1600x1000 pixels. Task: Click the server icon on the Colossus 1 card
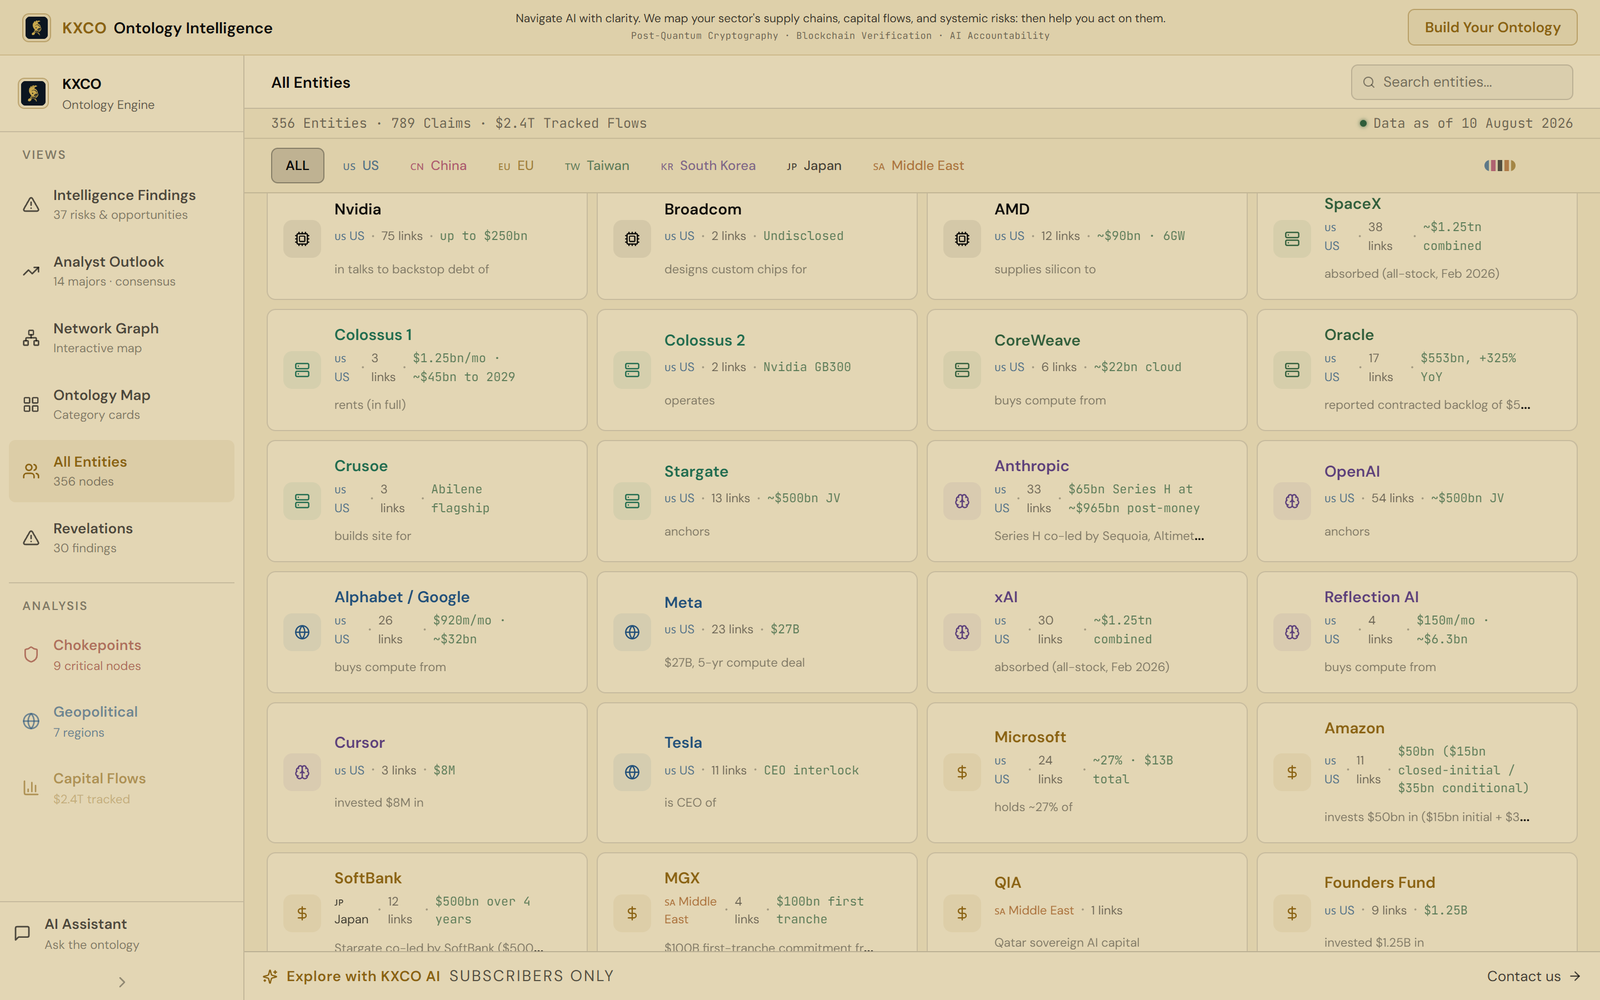point(302,370)
